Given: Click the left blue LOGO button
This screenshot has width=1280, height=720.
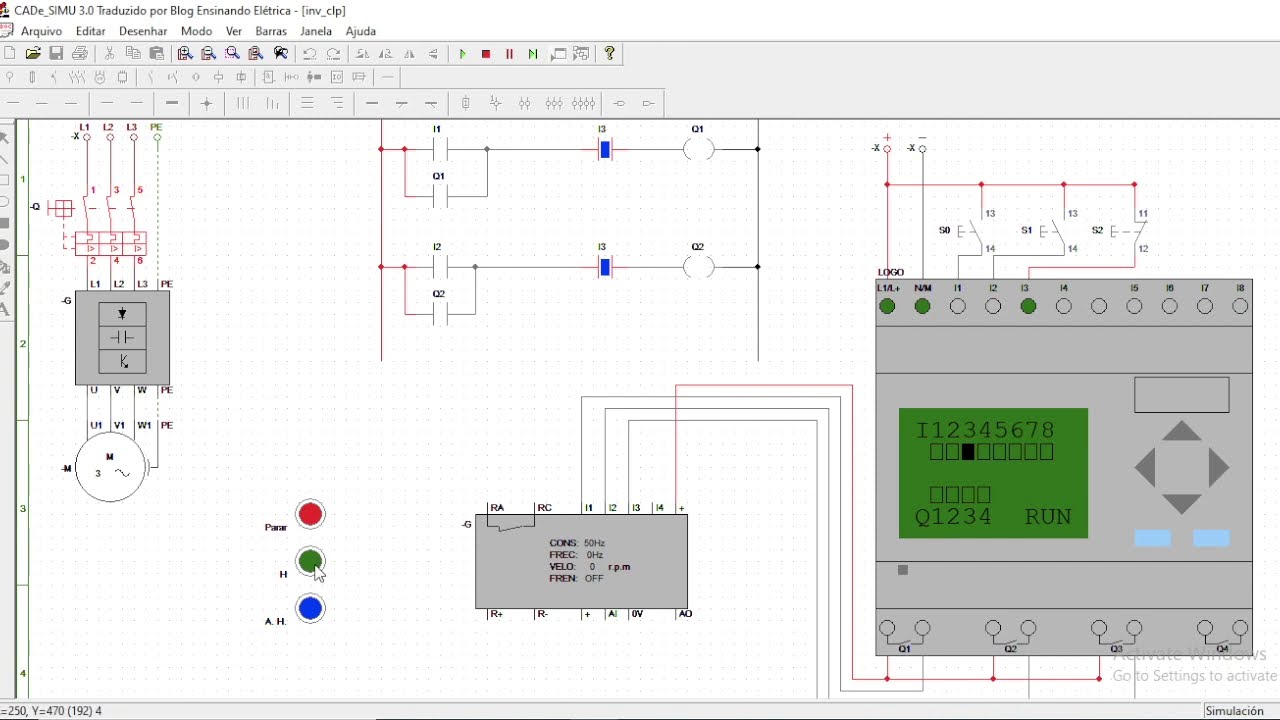Looking at the screenshot, I should point(1152,538).
